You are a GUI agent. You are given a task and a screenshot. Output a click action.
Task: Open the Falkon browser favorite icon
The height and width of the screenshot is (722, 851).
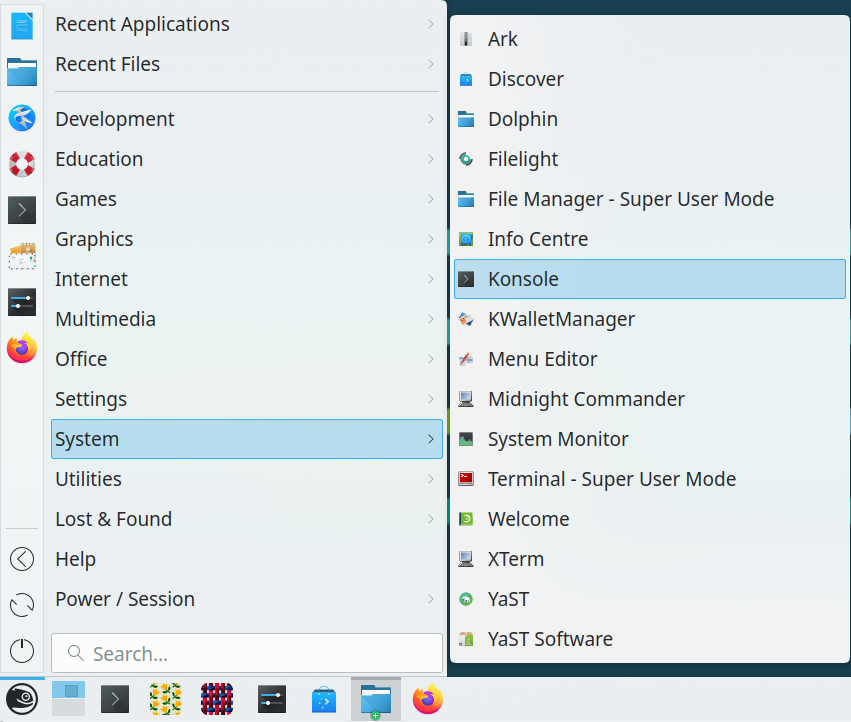coord(22,118)
